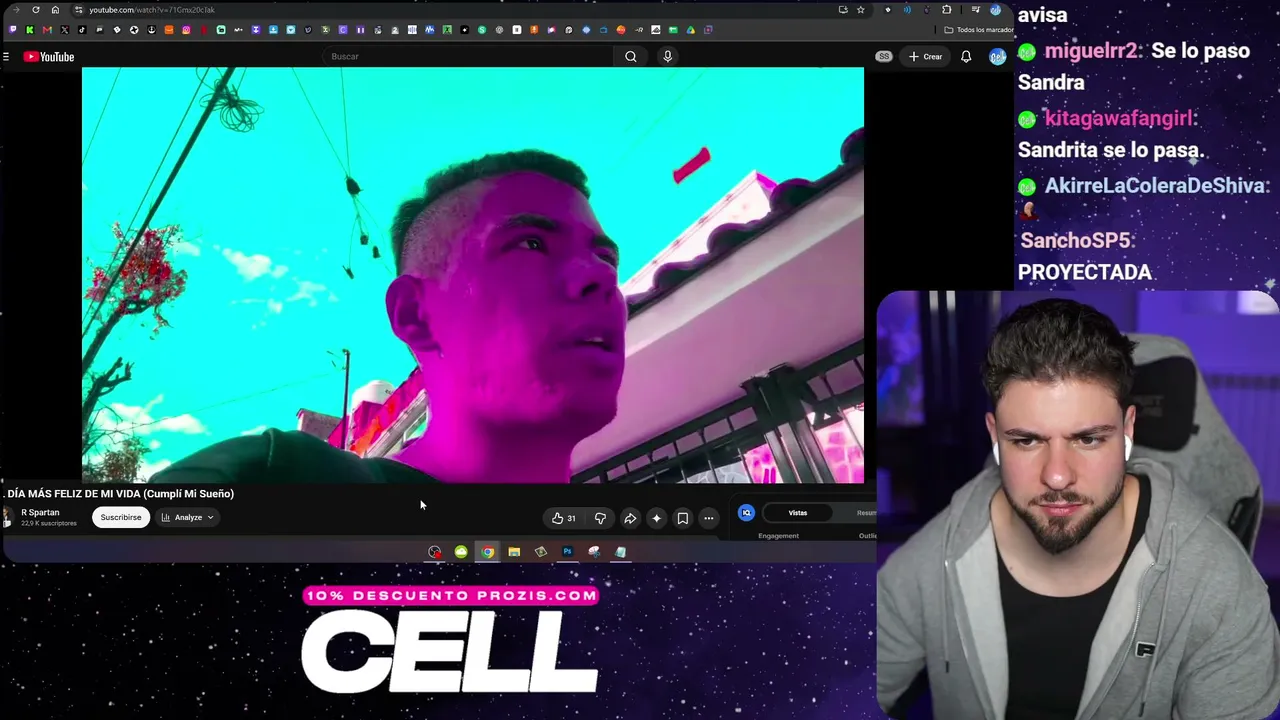Go to the browser home page icon
The width and height of the screenshot is (1280, 720).
point(55,10)
